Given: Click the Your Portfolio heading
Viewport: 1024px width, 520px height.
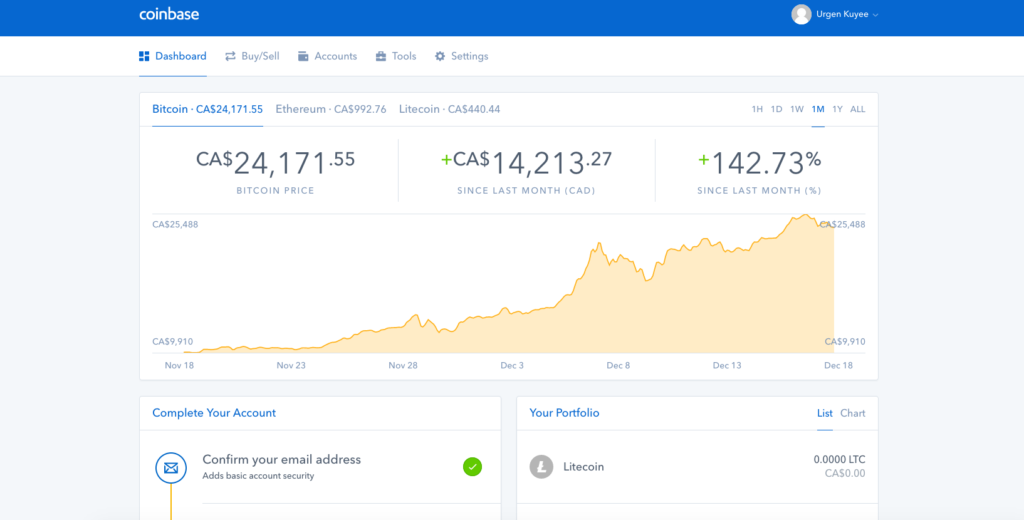Looking at the screenshot, I should (x=564, y=413).
